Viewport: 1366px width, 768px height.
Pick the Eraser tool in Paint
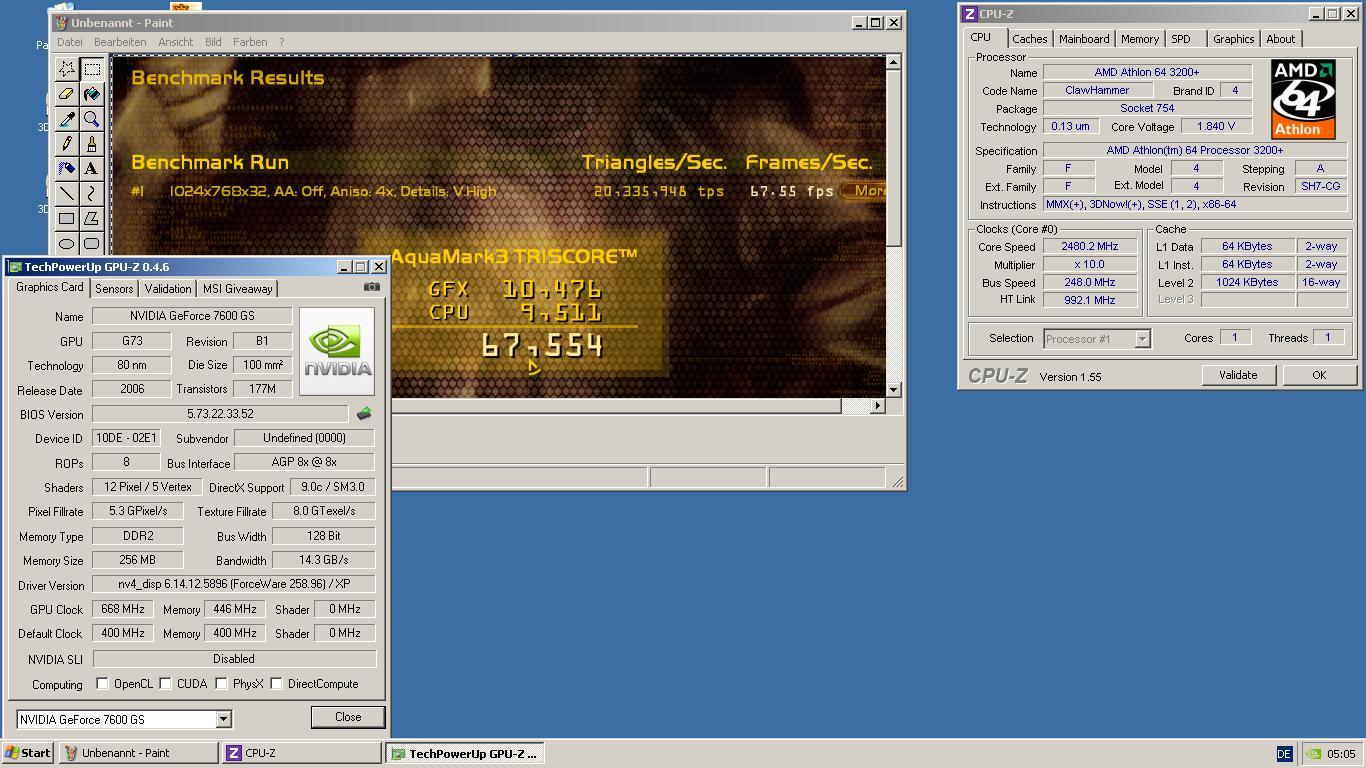[66, 94]
